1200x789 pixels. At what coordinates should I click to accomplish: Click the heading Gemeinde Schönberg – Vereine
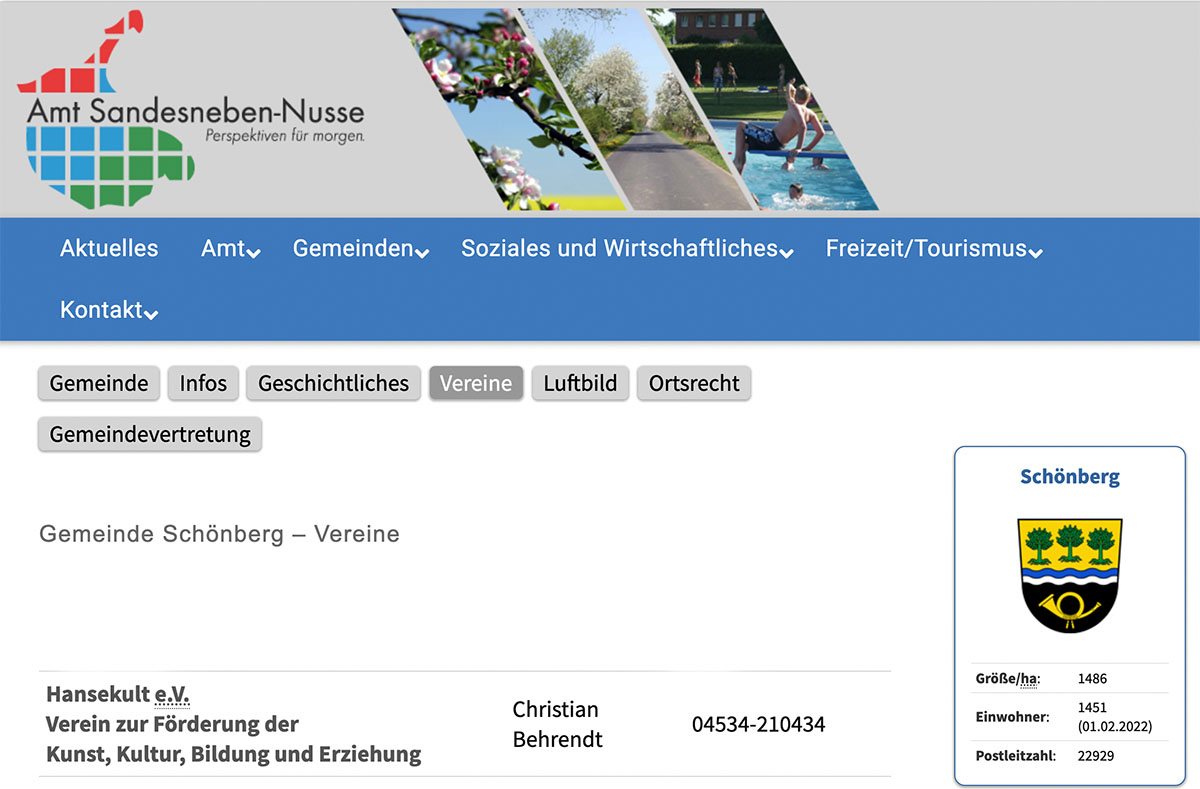coord(219,534)
